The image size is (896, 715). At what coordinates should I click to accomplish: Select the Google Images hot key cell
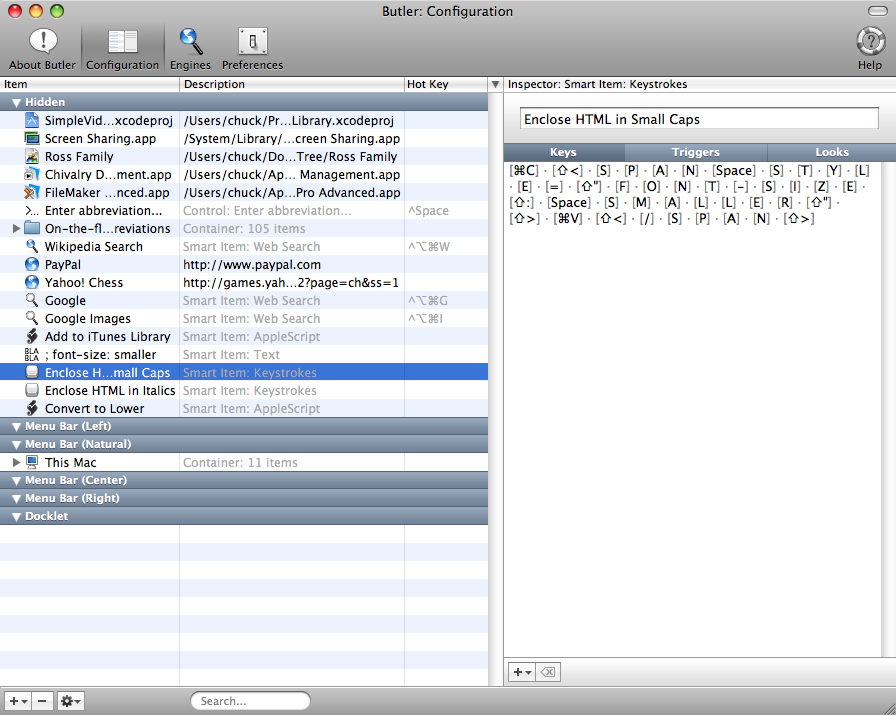click(x=446, y=318)
